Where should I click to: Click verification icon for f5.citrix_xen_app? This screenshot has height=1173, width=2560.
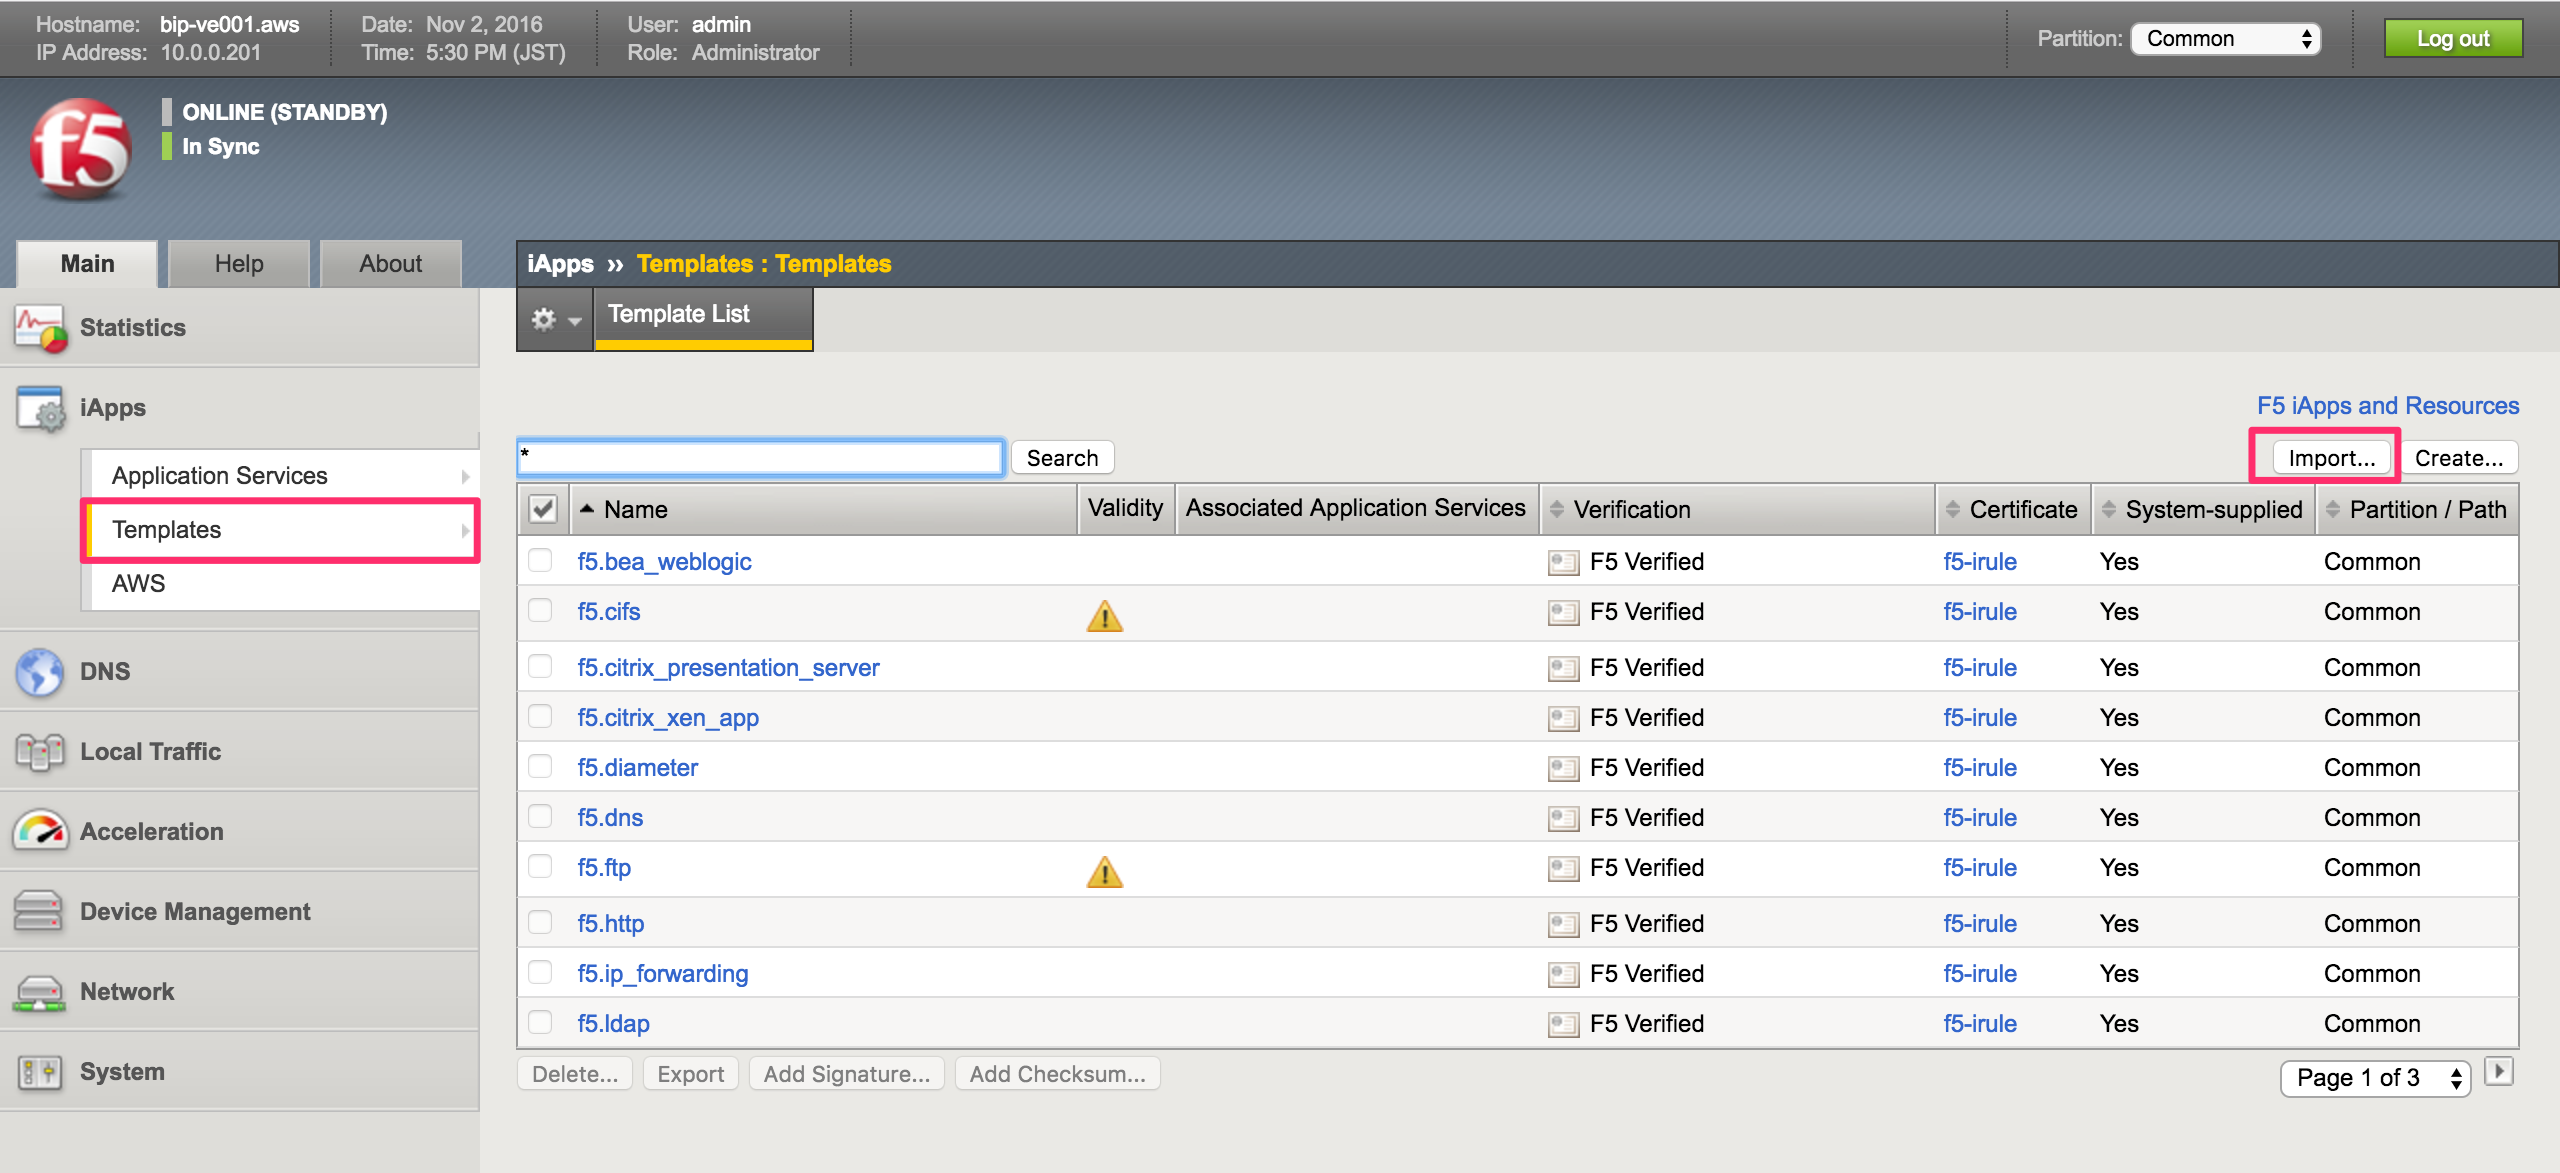(1563, 718)
